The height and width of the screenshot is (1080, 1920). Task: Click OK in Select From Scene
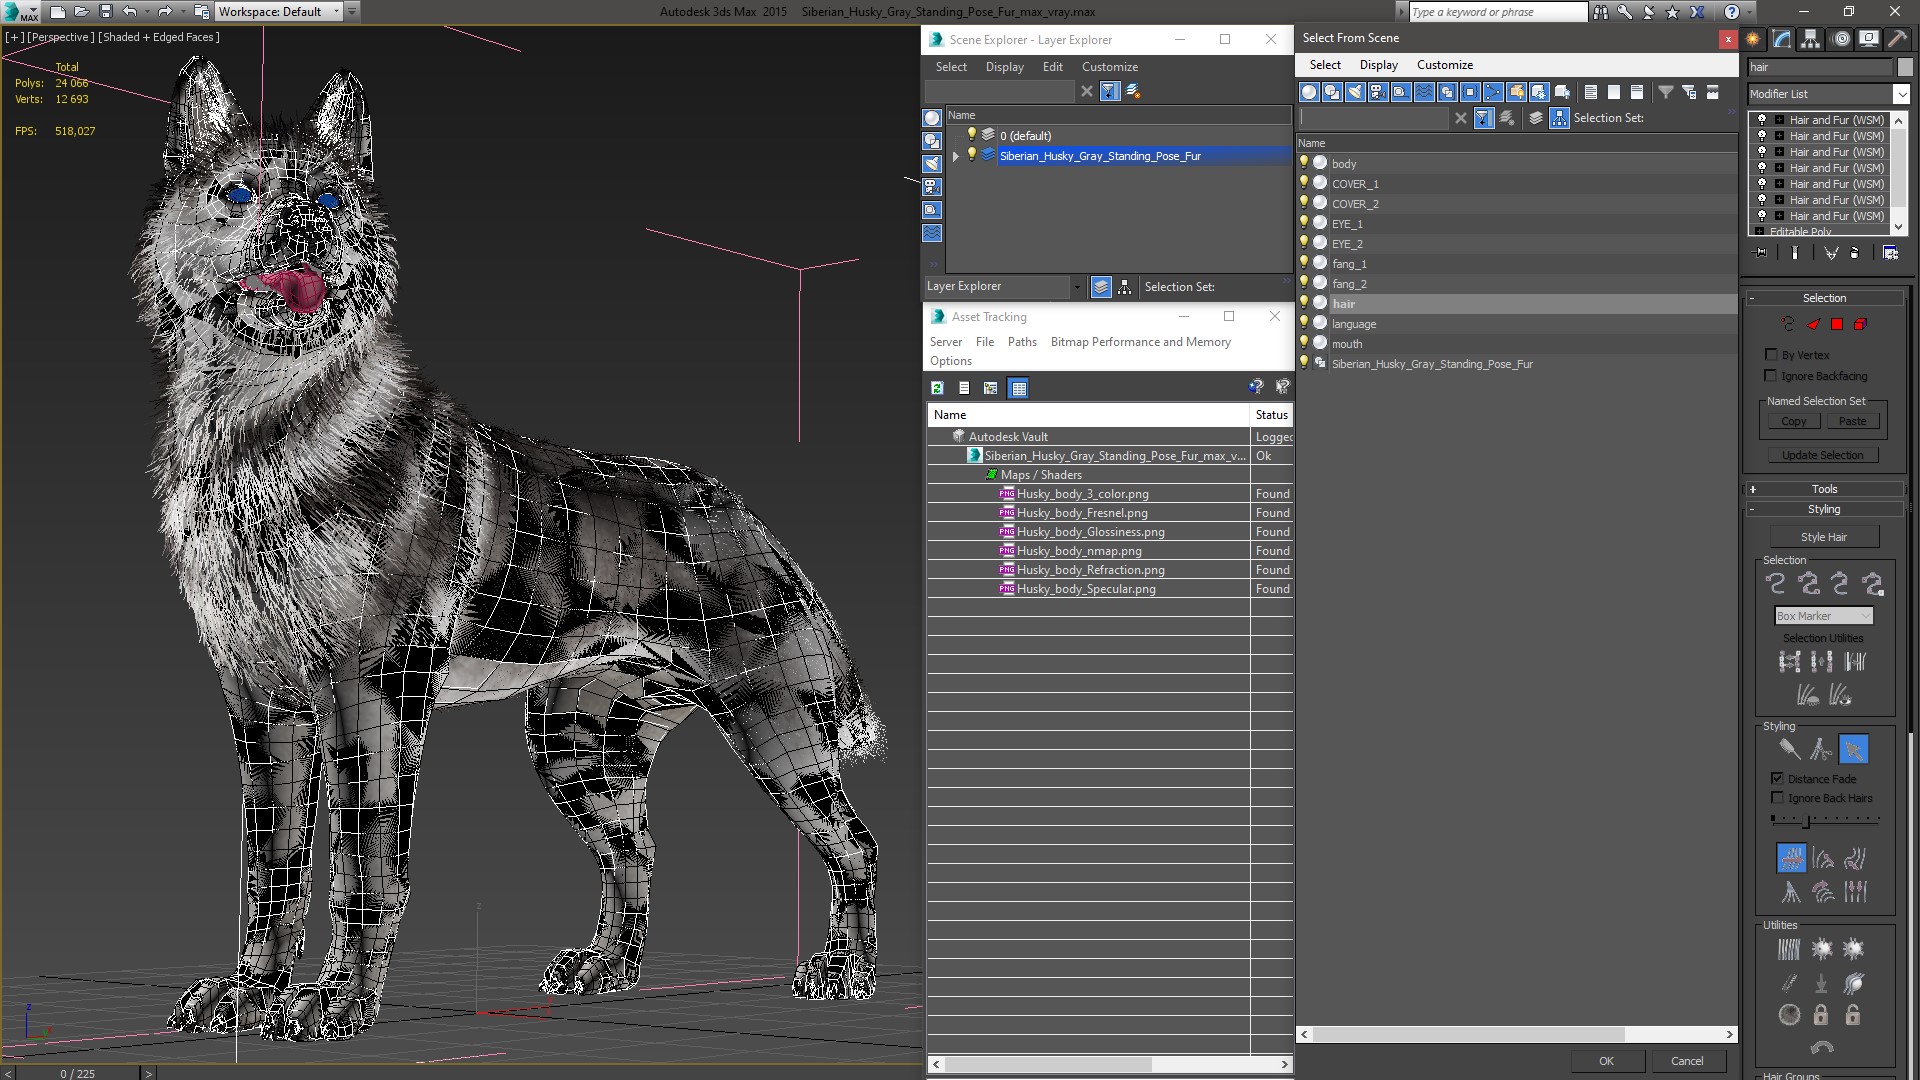(1606, 1061)
